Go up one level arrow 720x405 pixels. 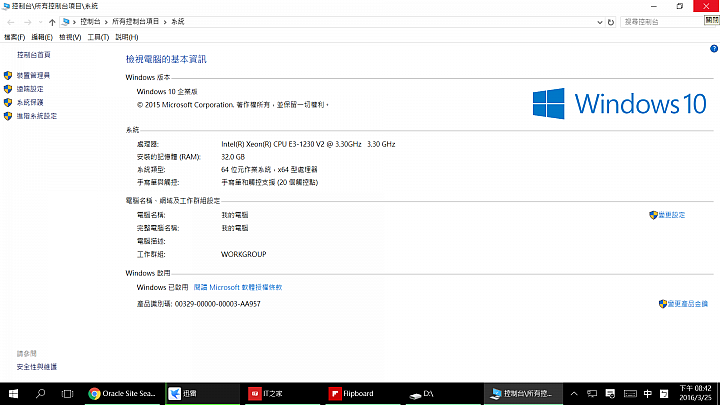[x=52, y=22]
